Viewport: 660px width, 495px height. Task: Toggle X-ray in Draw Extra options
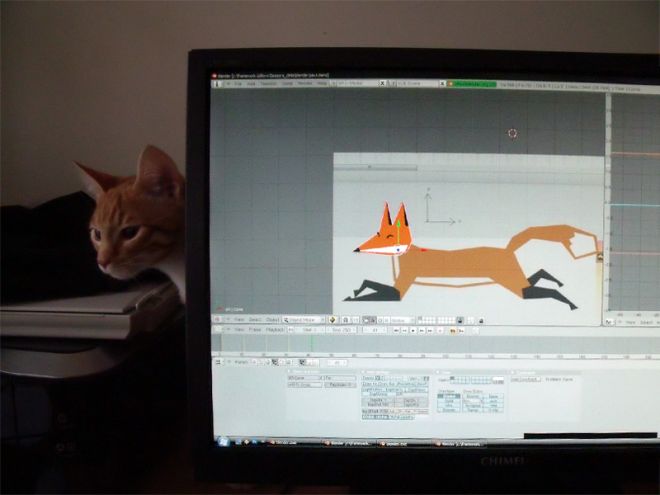click(x=494, y=410)
